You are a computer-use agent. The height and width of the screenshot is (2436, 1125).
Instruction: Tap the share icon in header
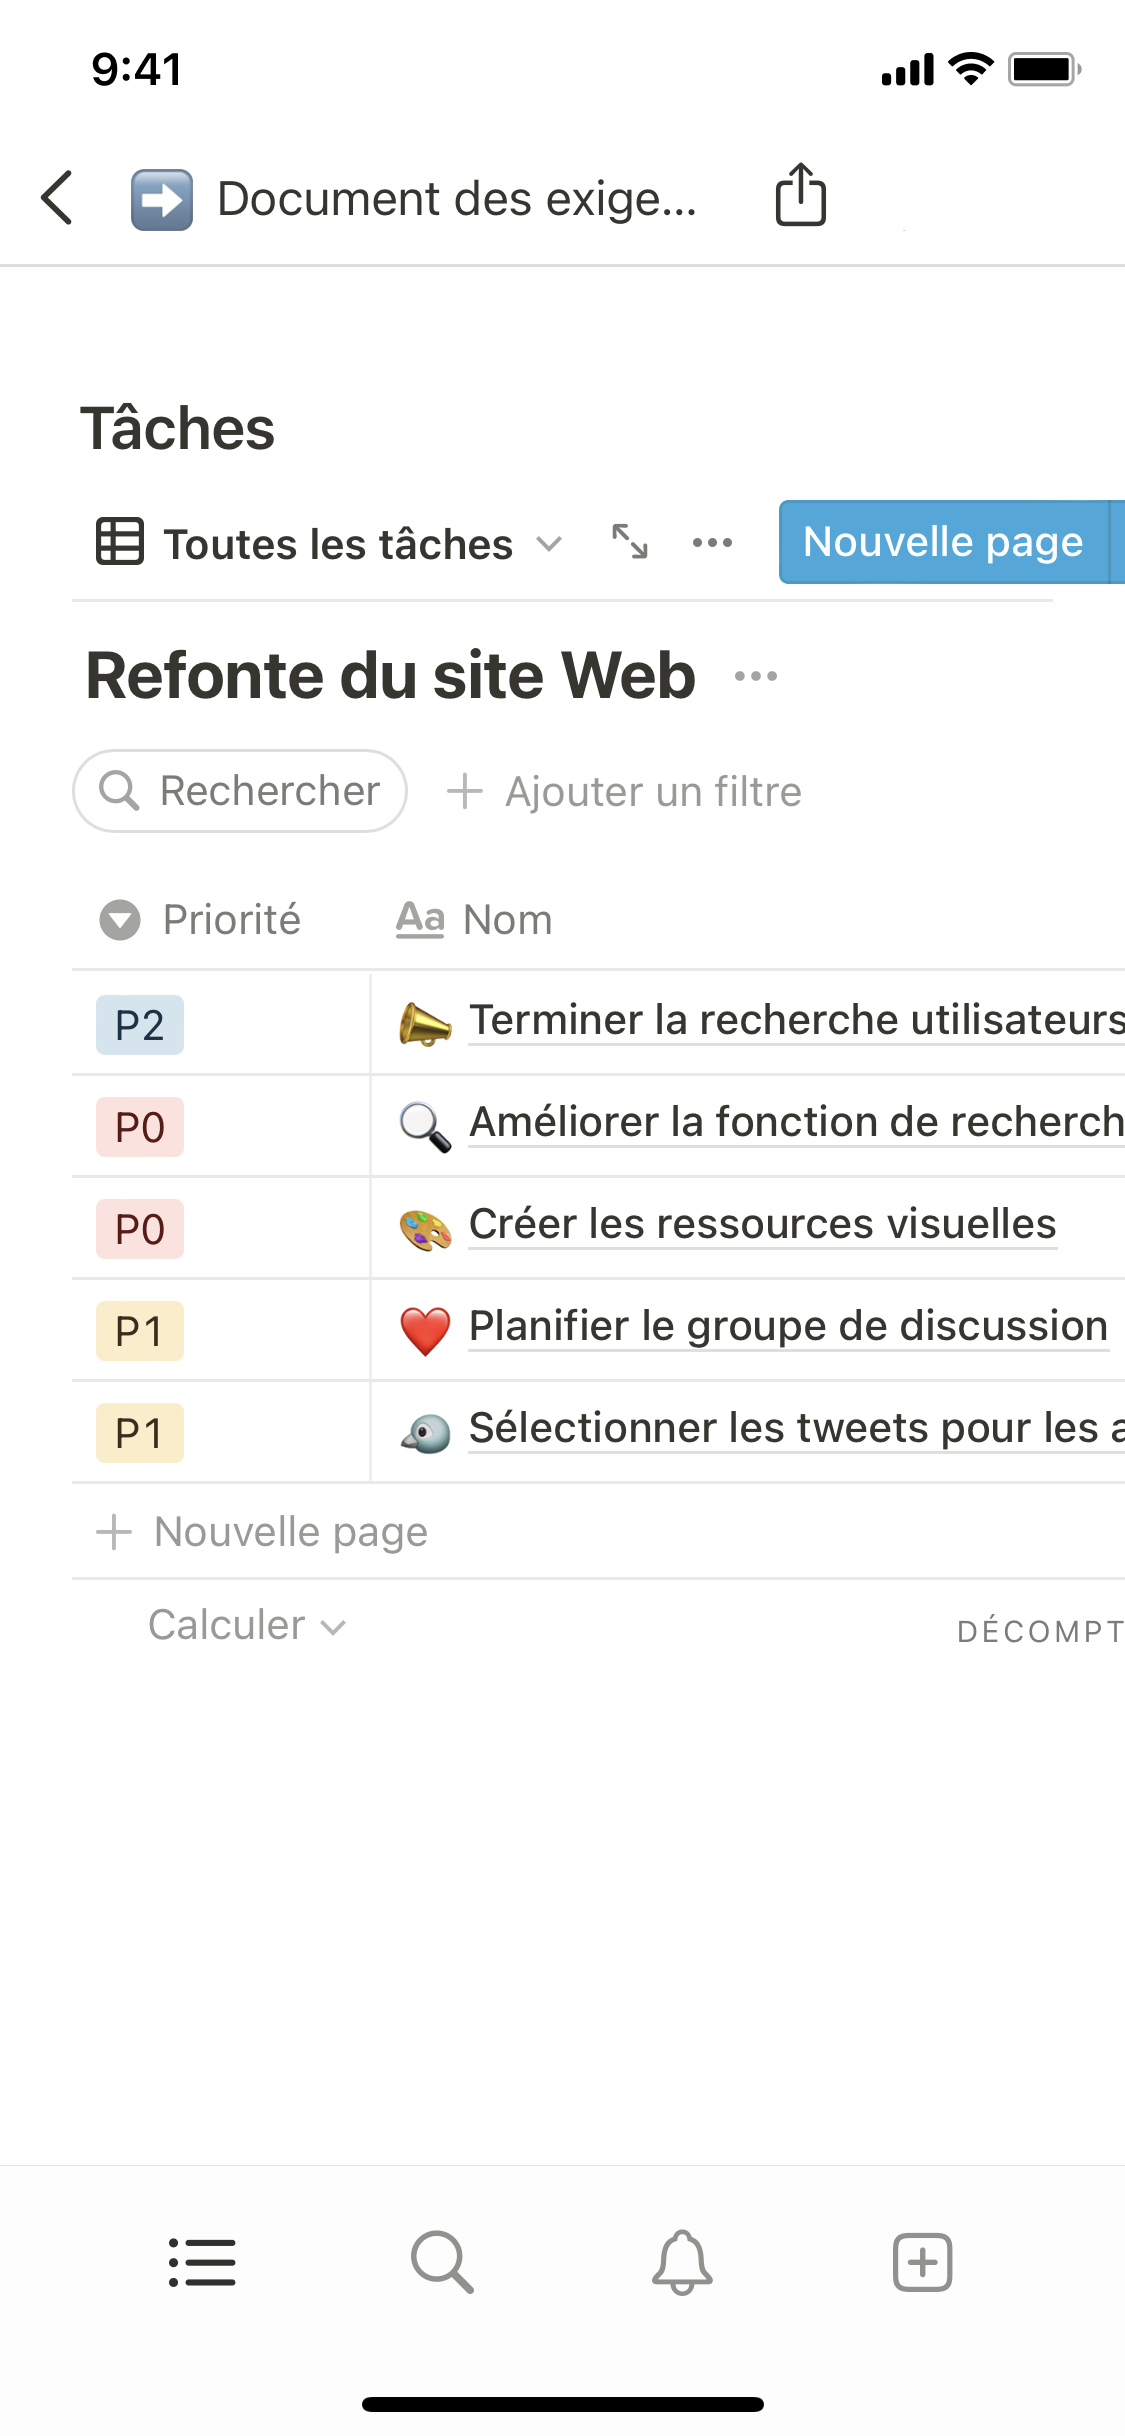[800, 195]
